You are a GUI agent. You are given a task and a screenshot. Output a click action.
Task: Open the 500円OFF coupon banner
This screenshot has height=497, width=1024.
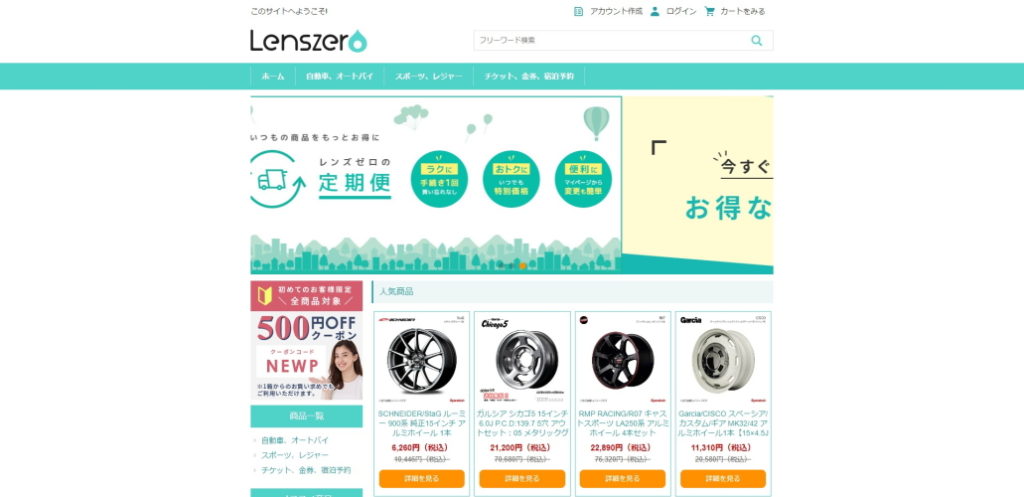306,340
